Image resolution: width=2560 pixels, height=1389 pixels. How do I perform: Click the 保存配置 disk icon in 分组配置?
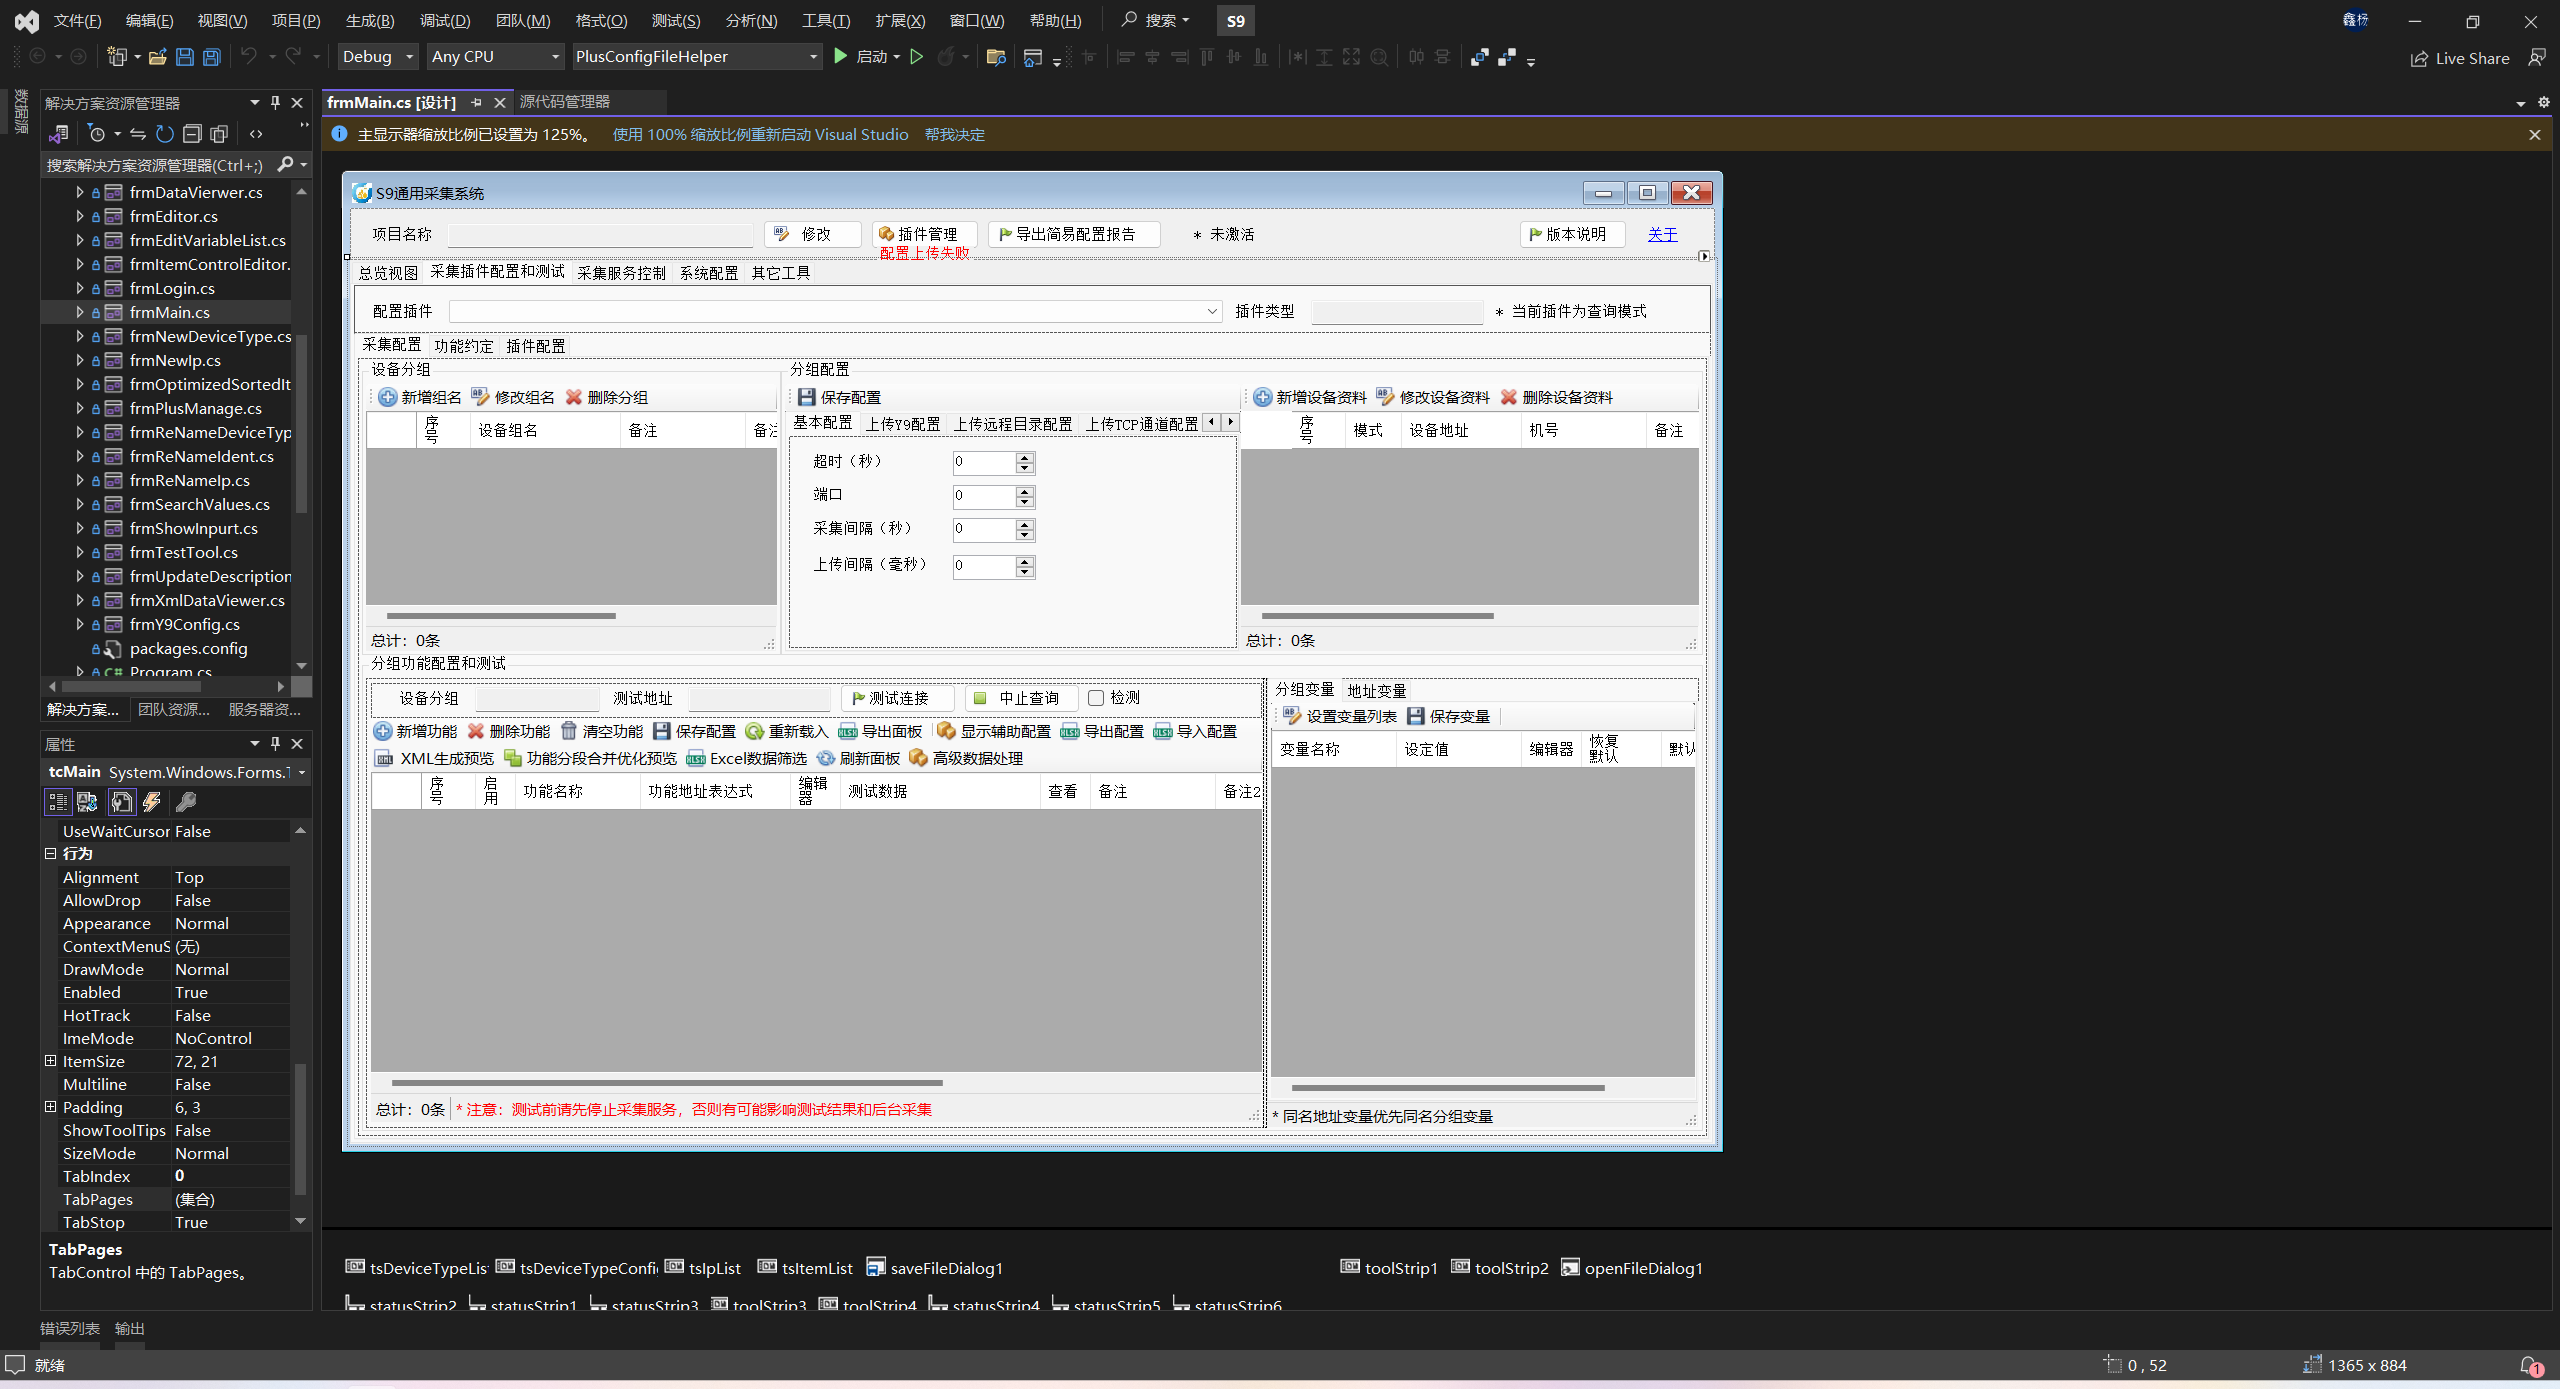coord(807,397)
